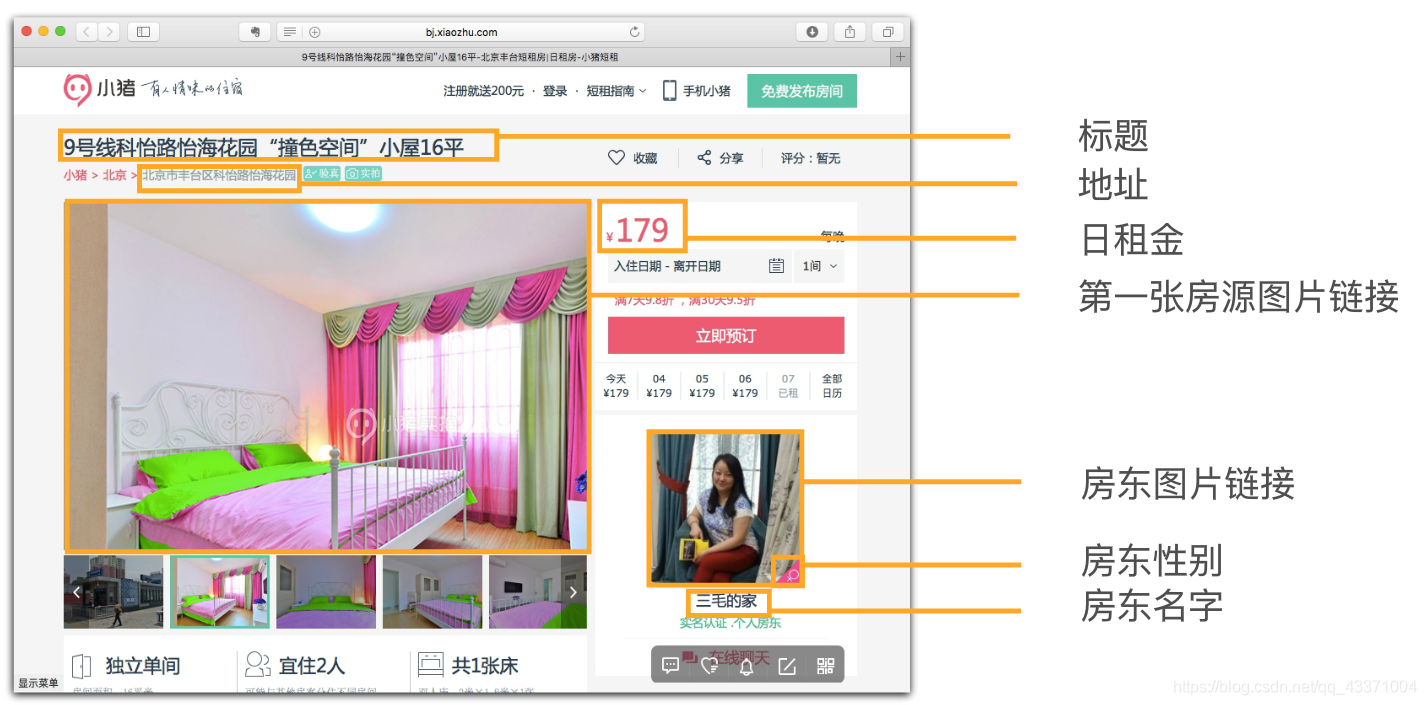Click 免费发布房间 button
This screenshot has height=705, width=1426.
[x=802, y=91]
